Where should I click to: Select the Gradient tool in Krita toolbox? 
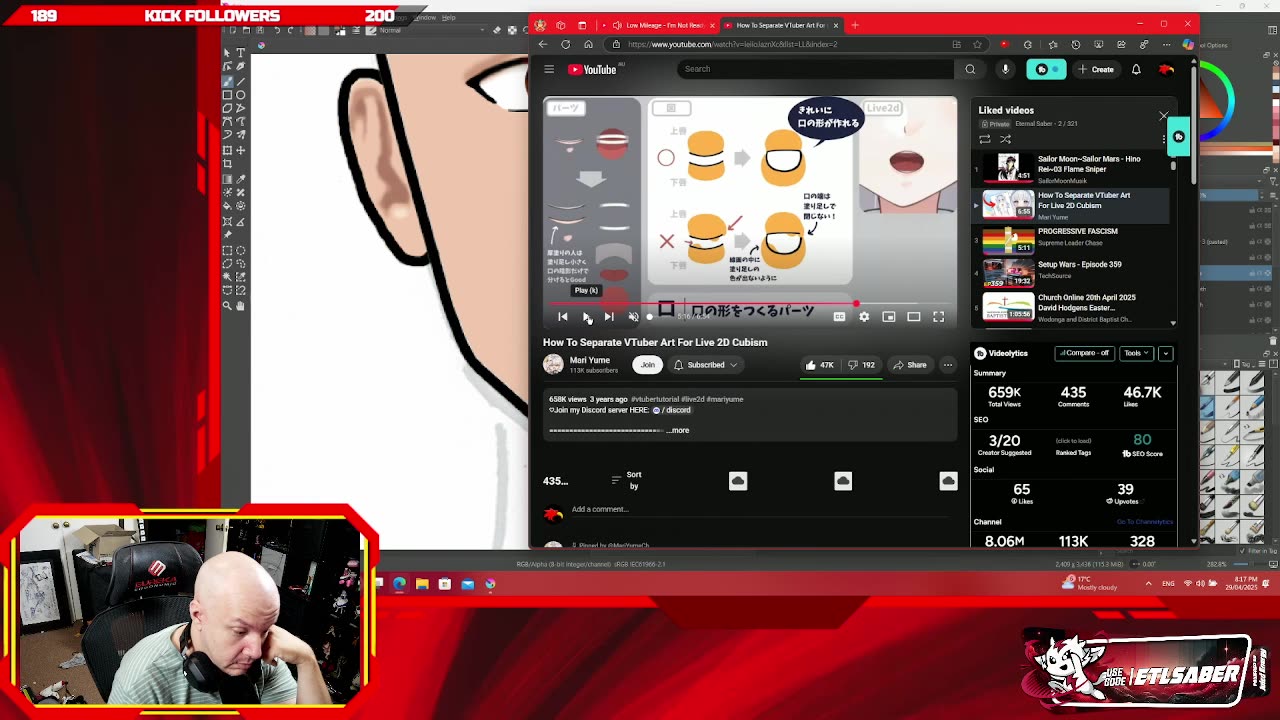click(x=227, y=178)
